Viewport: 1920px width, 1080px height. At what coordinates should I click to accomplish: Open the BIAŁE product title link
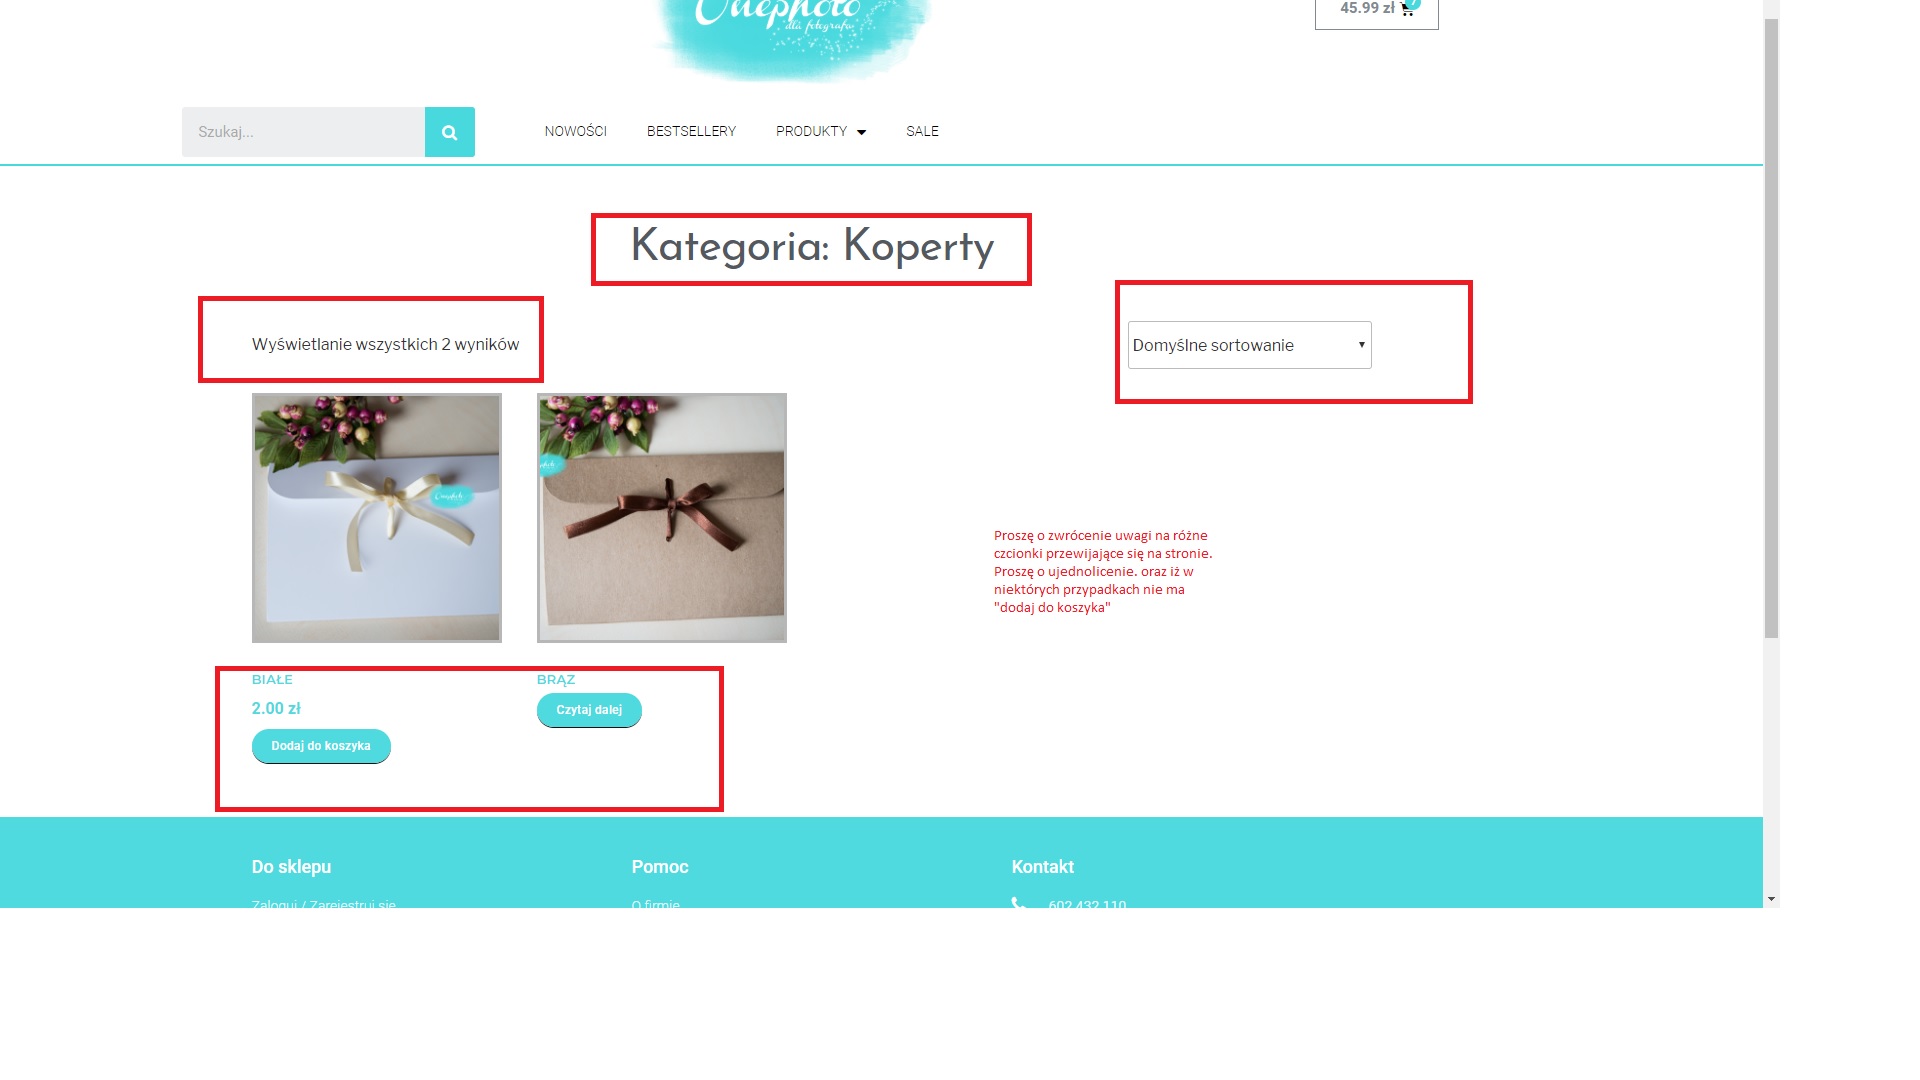tap(272, 680)
